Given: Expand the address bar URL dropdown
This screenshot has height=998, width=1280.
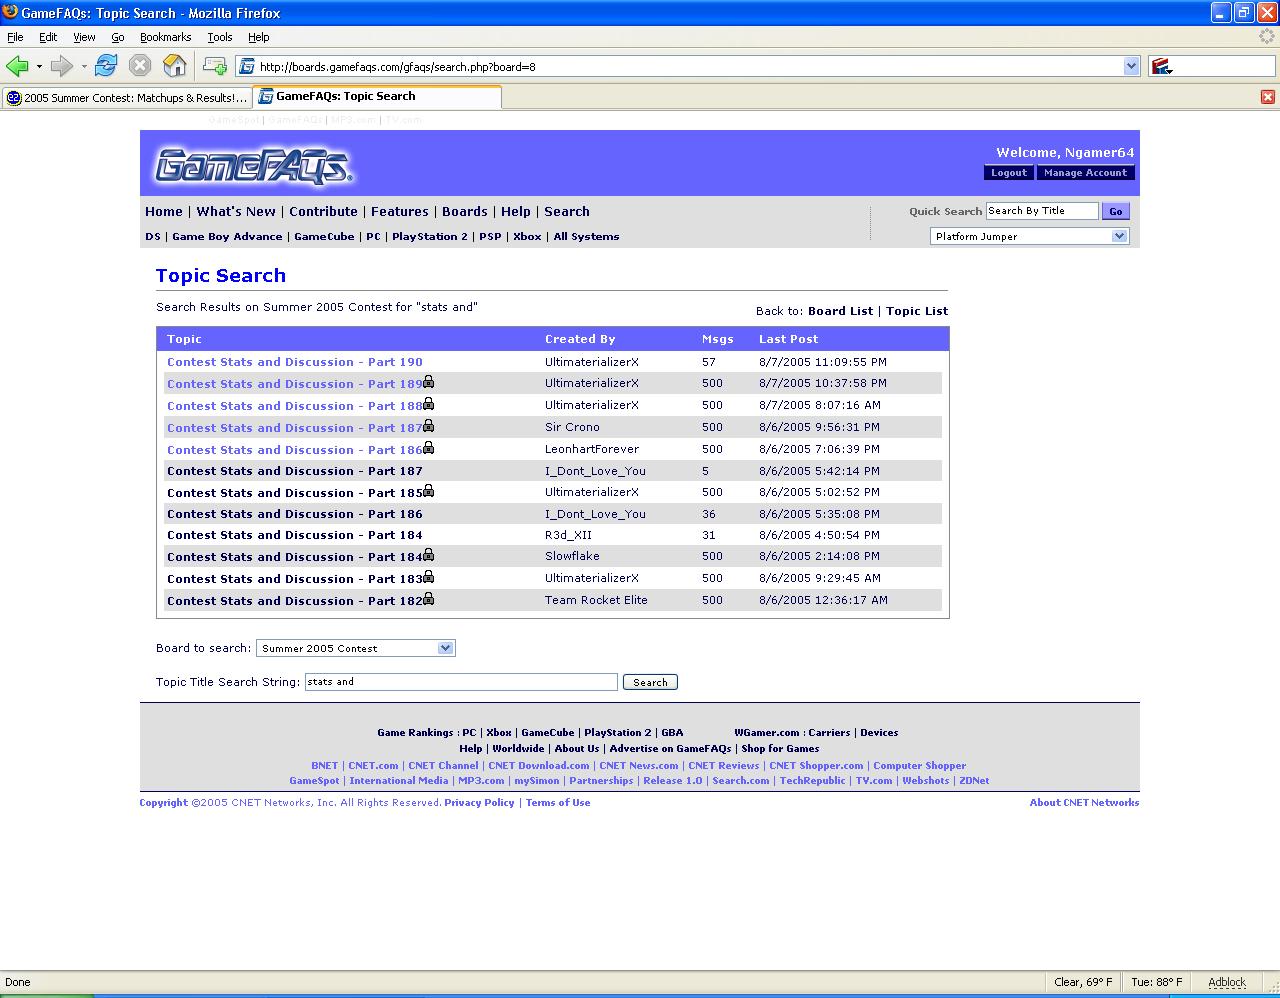Looking at the screenshot, I should coord(1131,67).
